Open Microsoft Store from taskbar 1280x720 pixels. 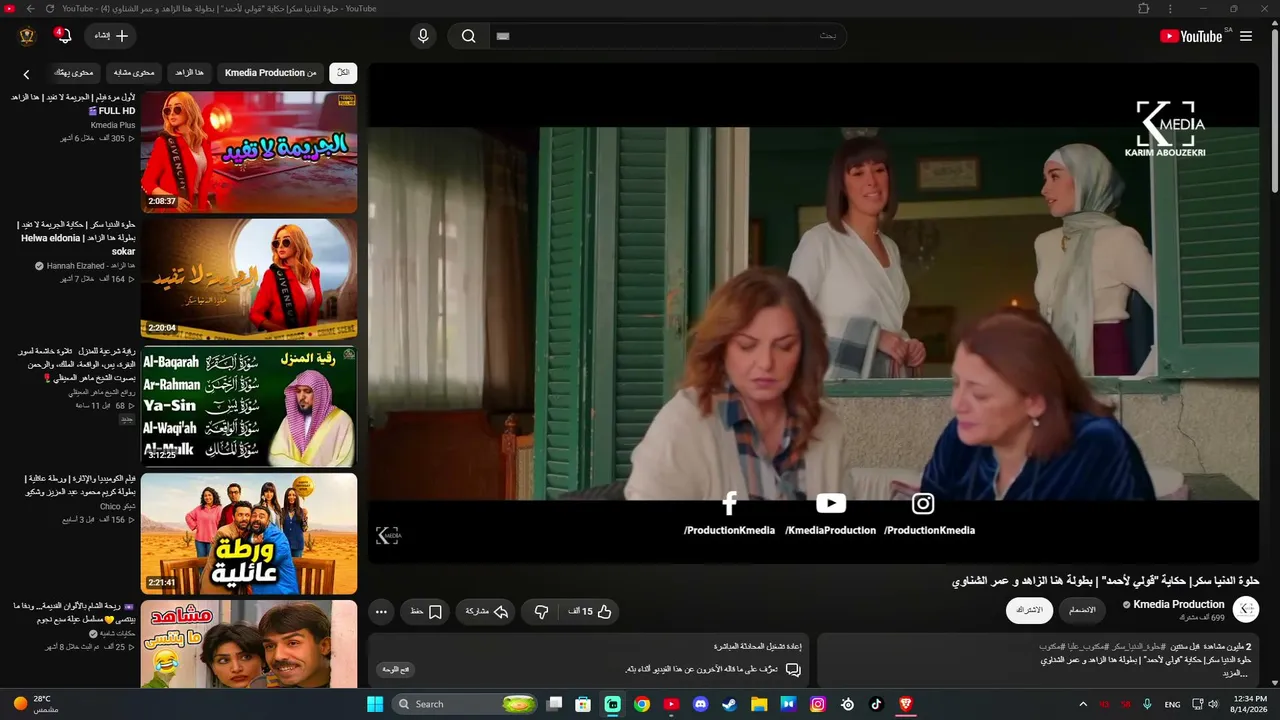point(583,704)
